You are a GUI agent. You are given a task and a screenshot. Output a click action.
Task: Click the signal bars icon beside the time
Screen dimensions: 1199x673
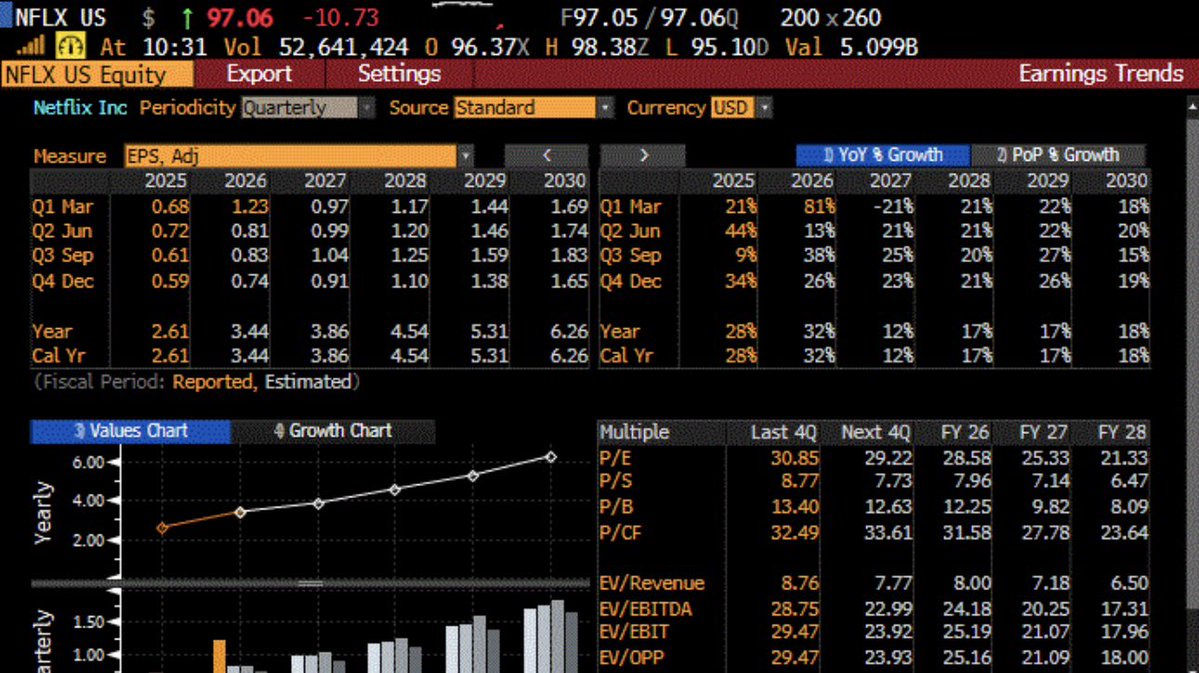(31, 46)
